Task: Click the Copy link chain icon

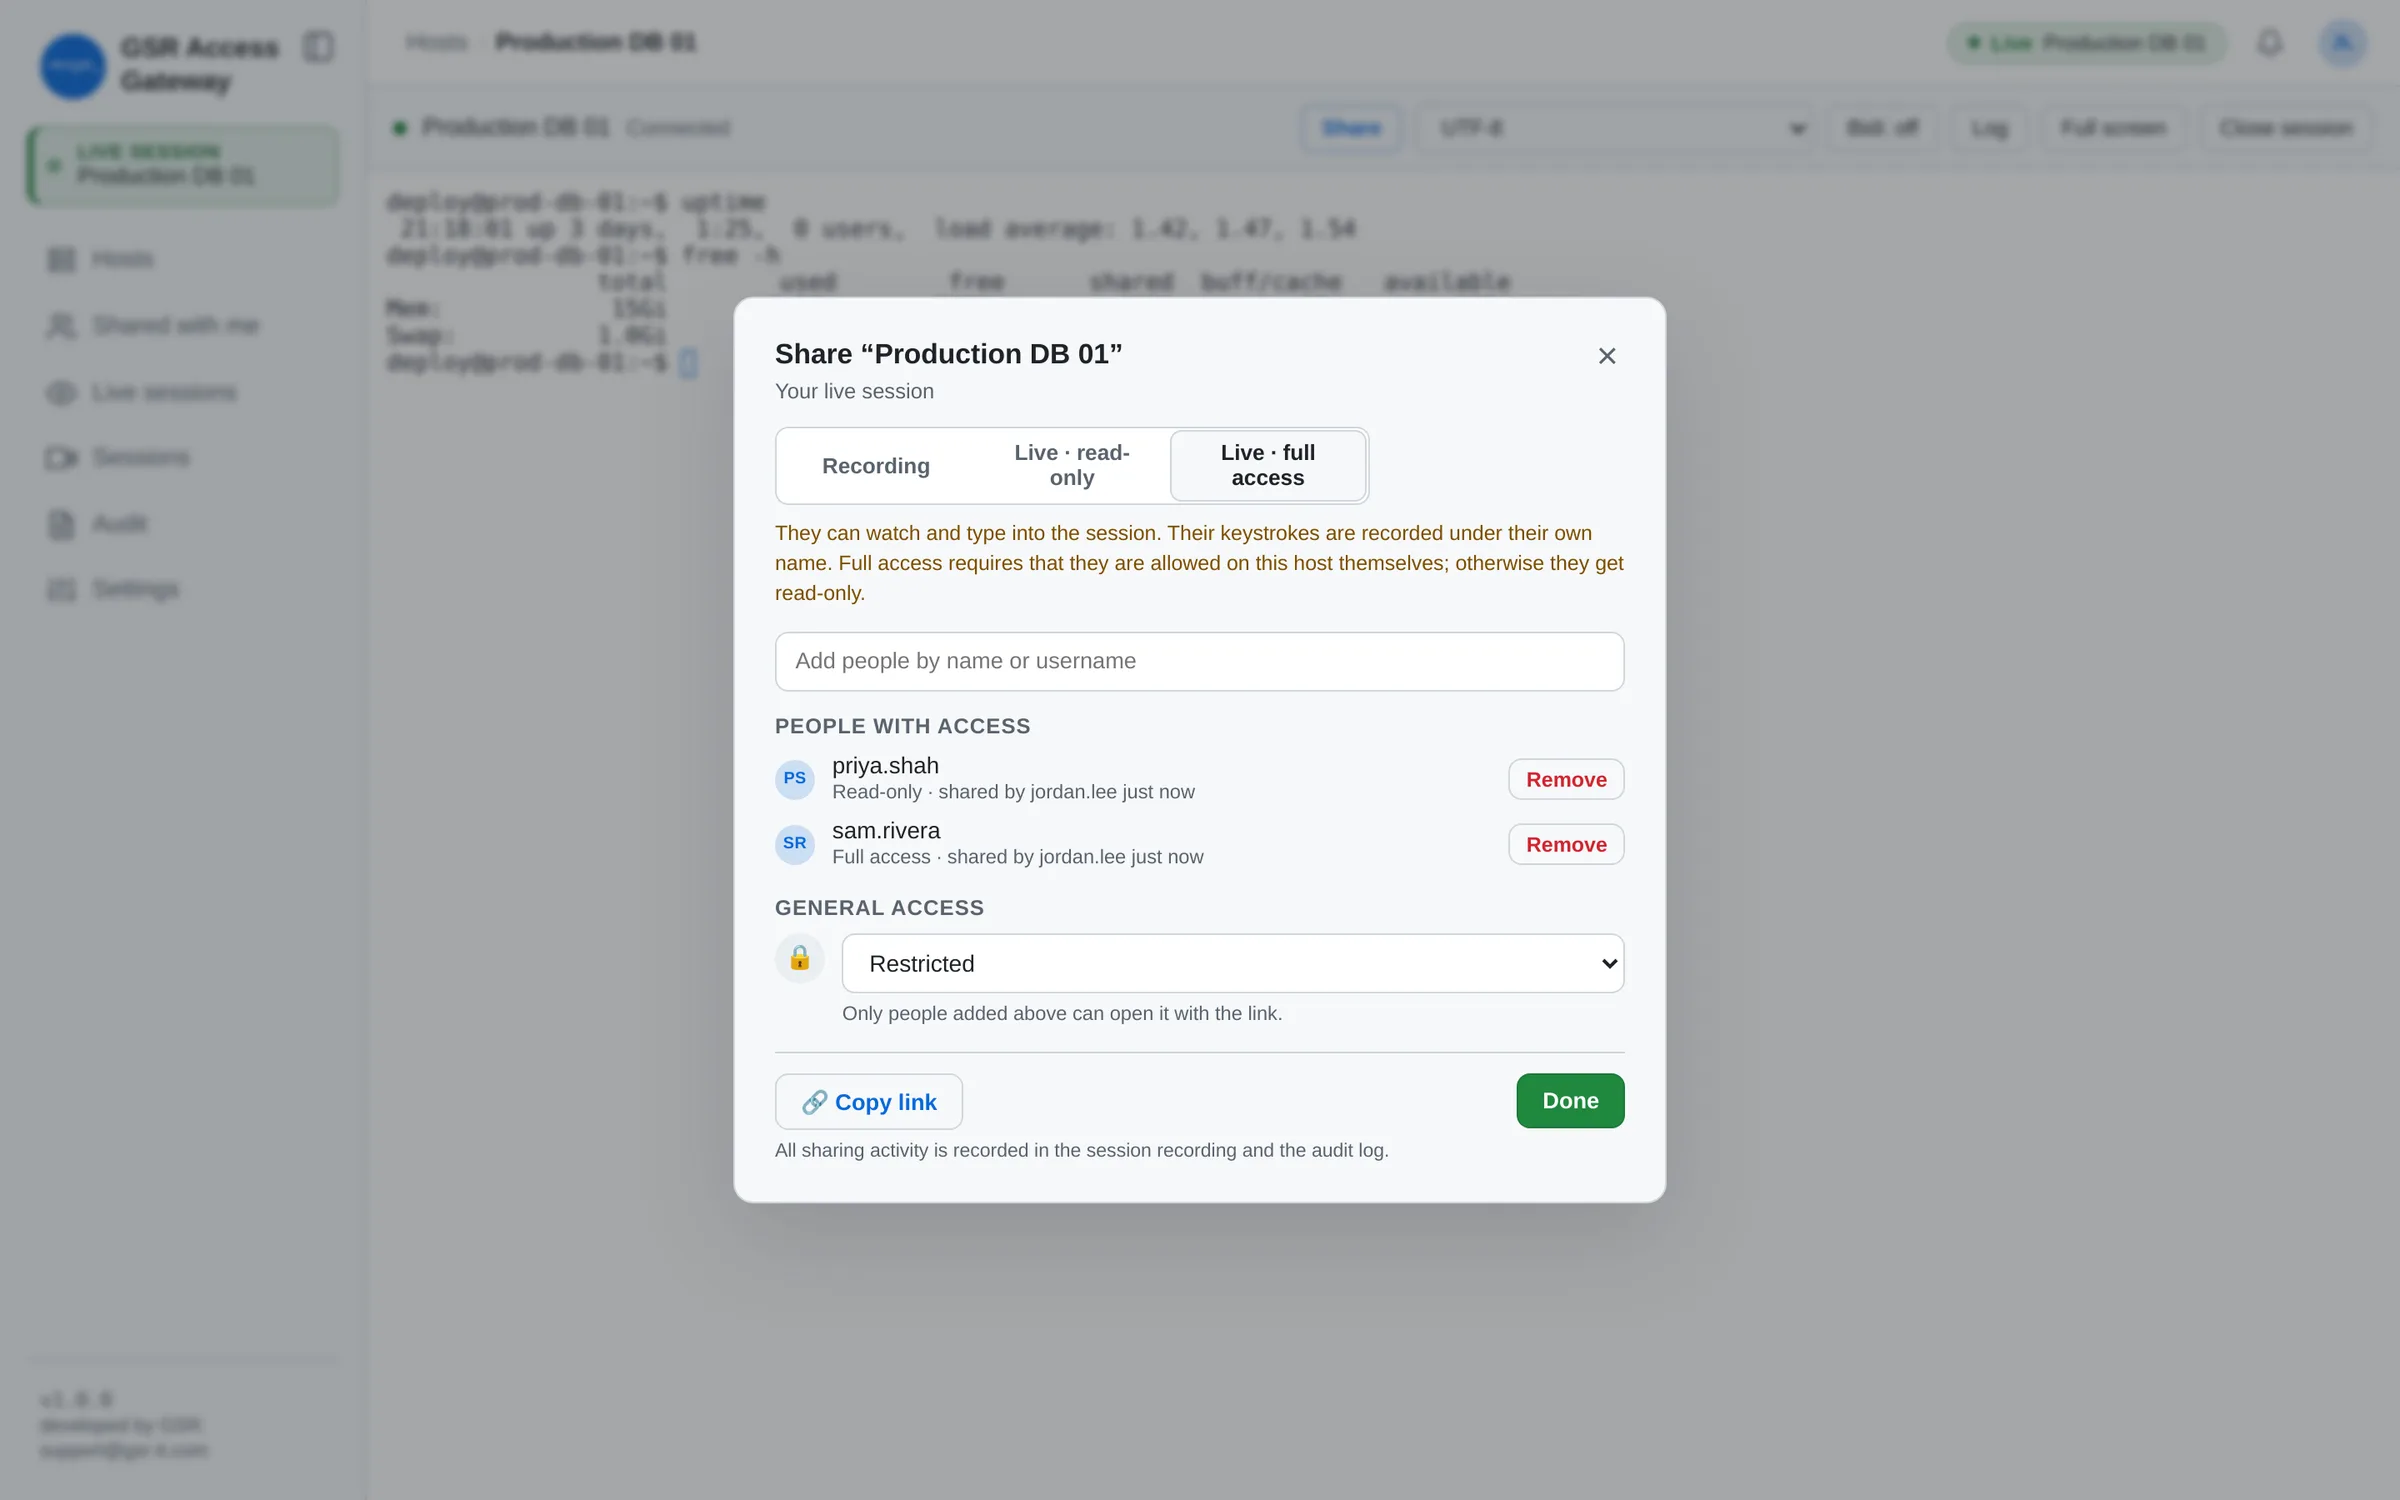Action: tap(814, 1102)
